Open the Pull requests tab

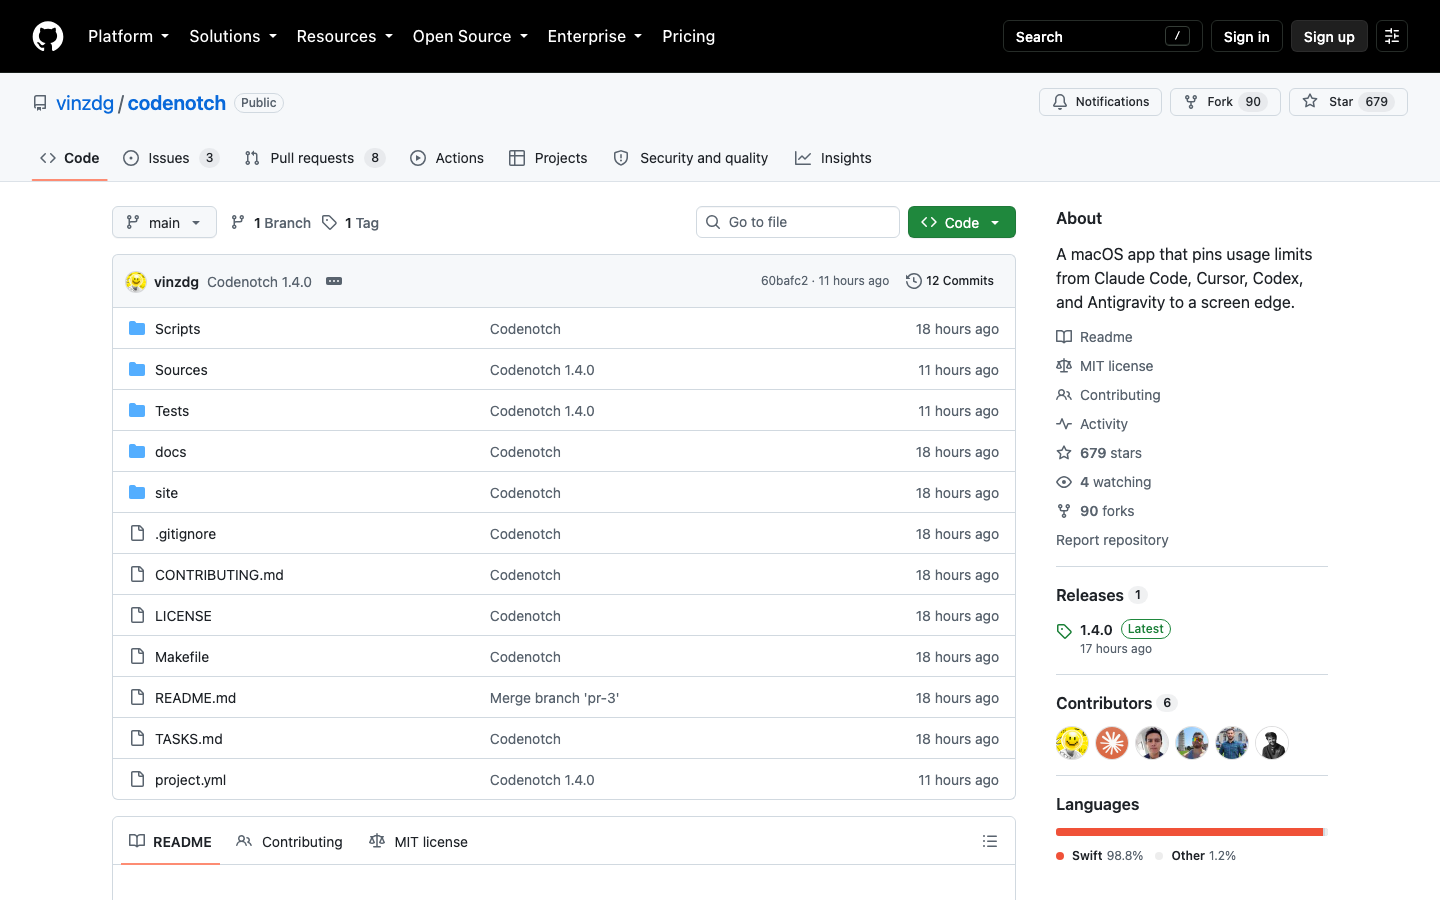point(314,158)
